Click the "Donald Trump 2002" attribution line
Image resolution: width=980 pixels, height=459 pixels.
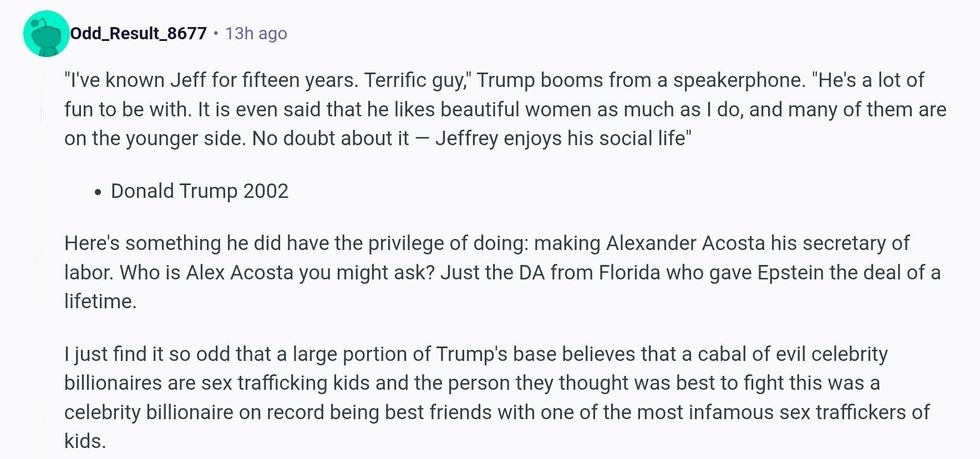click(x=200, y=190)
